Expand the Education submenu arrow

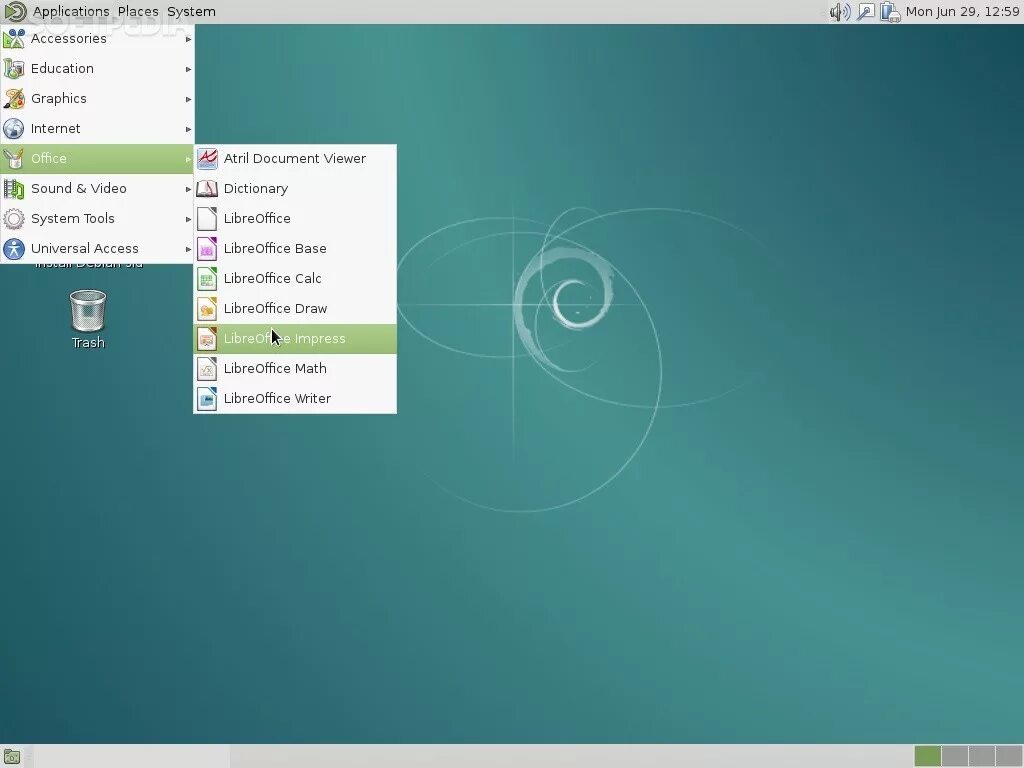188,69
